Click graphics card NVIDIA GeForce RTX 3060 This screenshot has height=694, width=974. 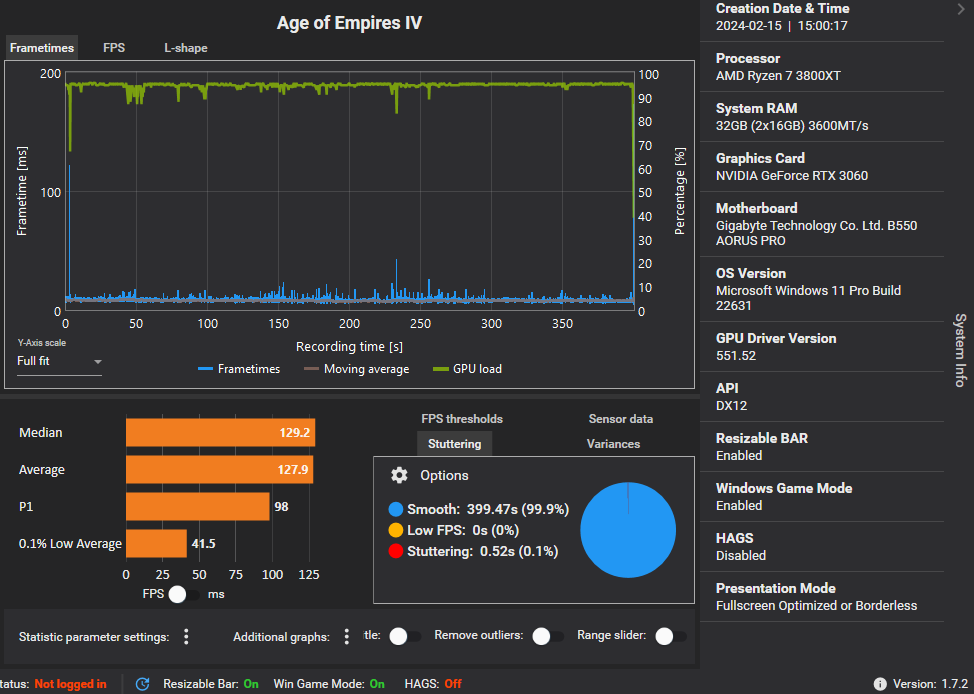coord(791,176)
